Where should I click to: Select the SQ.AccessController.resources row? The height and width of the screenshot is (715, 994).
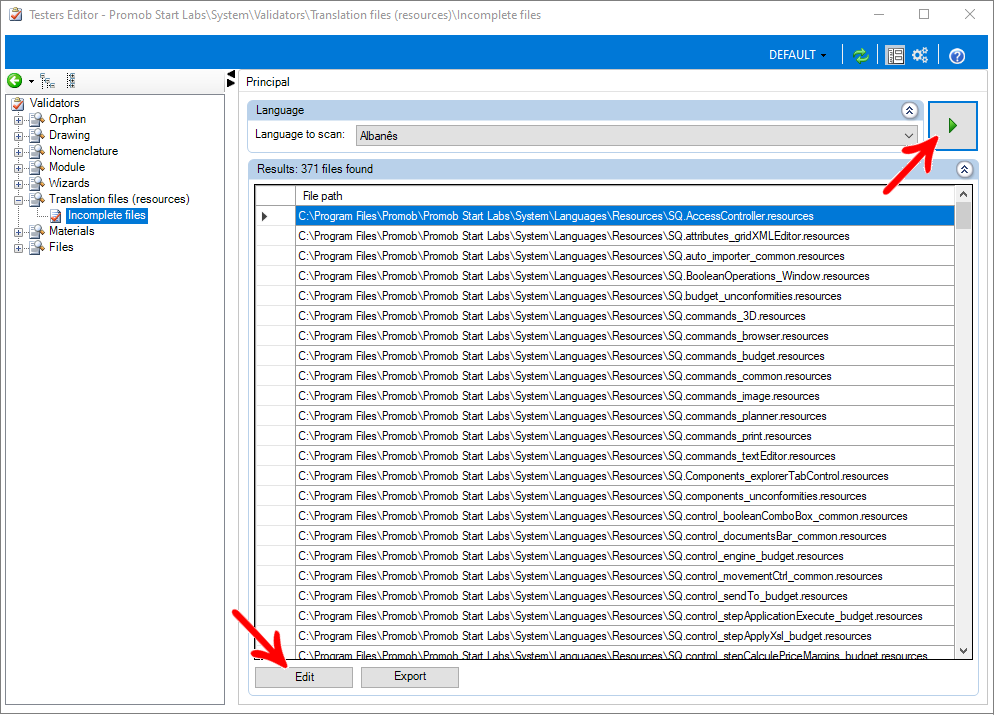tap(624, 216)
